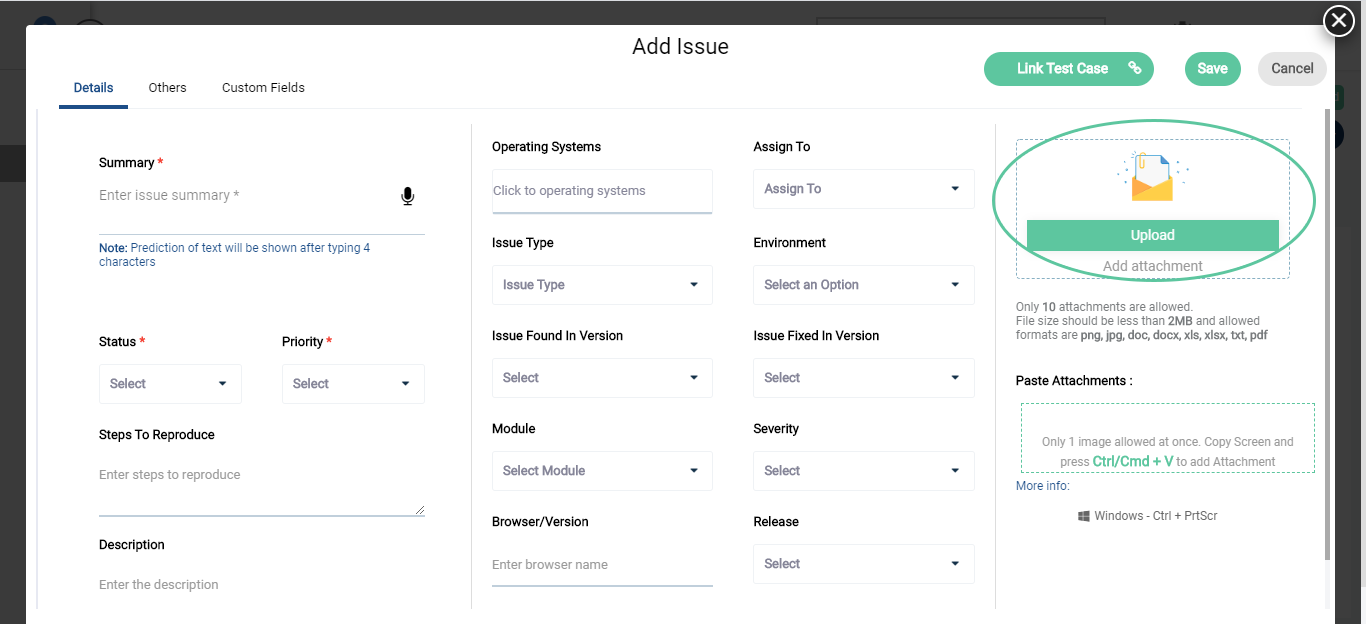
Task: Click the microphone icon in Summary field
Action: (x=407, y=196)
